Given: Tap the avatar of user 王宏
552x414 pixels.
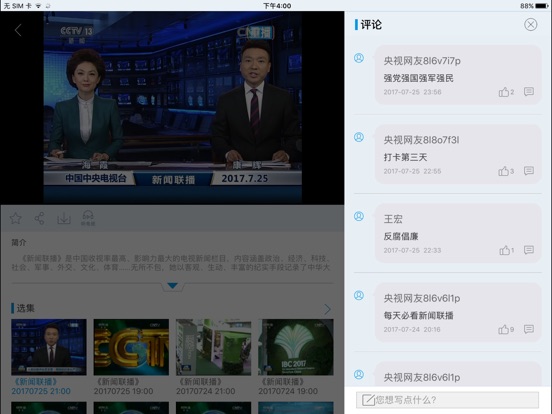Looking at the screenshot, I should [359, 216].
